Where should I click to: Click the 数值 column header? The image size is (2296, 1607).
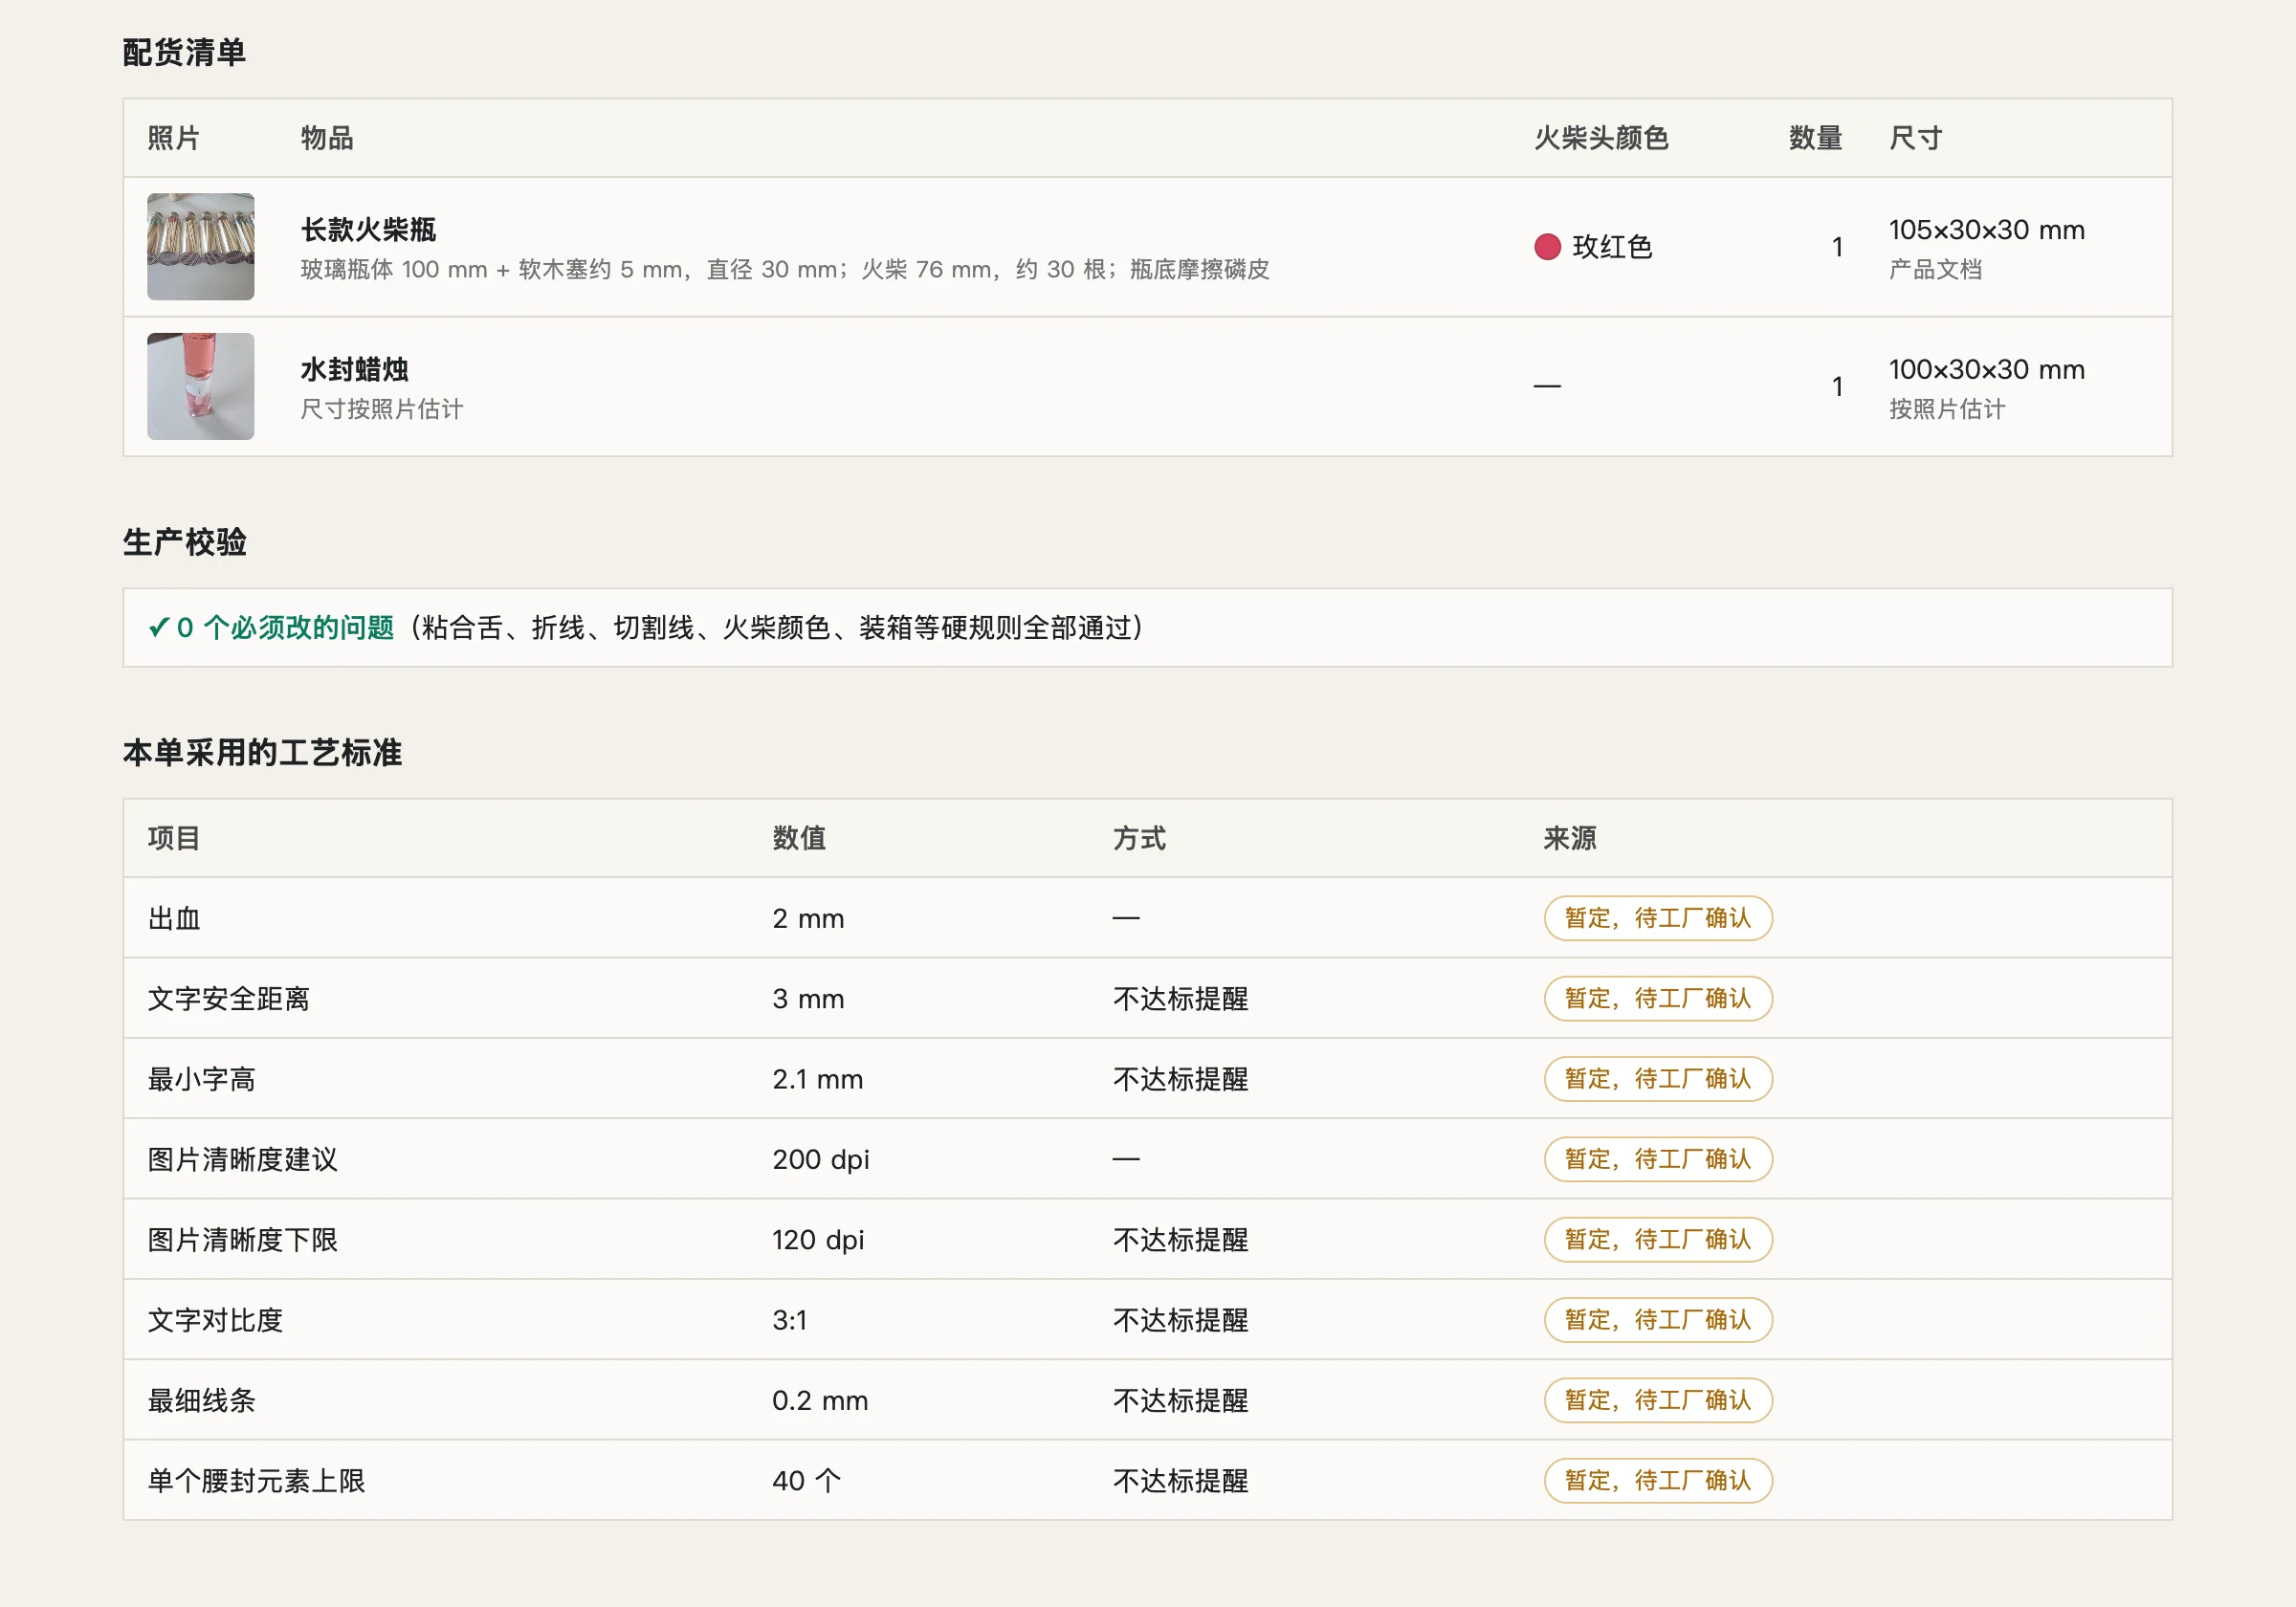tap(799, 838)
